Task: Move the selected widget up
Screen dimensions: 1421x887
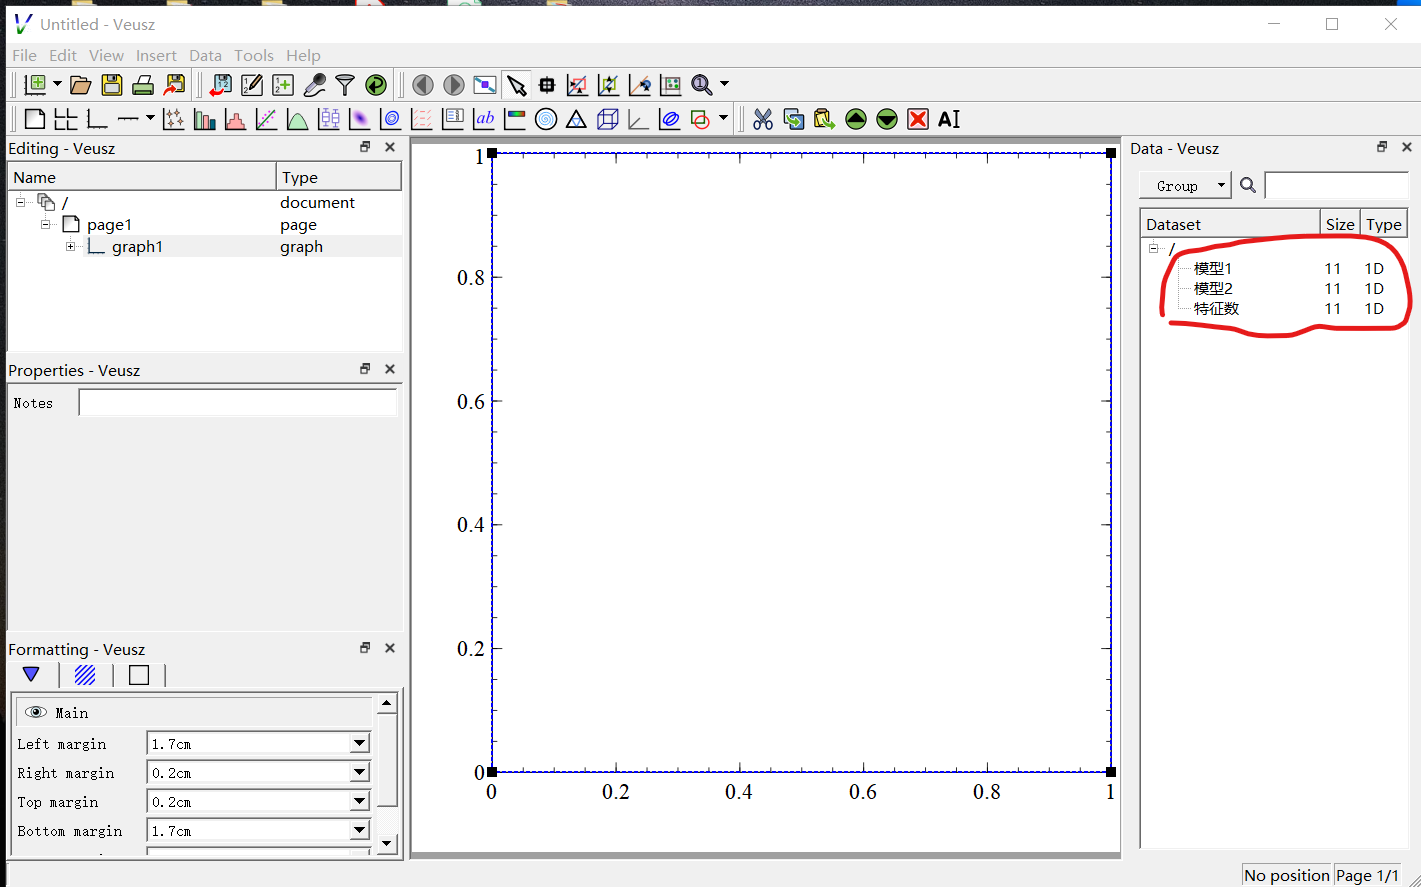Action: click(856, 120)
